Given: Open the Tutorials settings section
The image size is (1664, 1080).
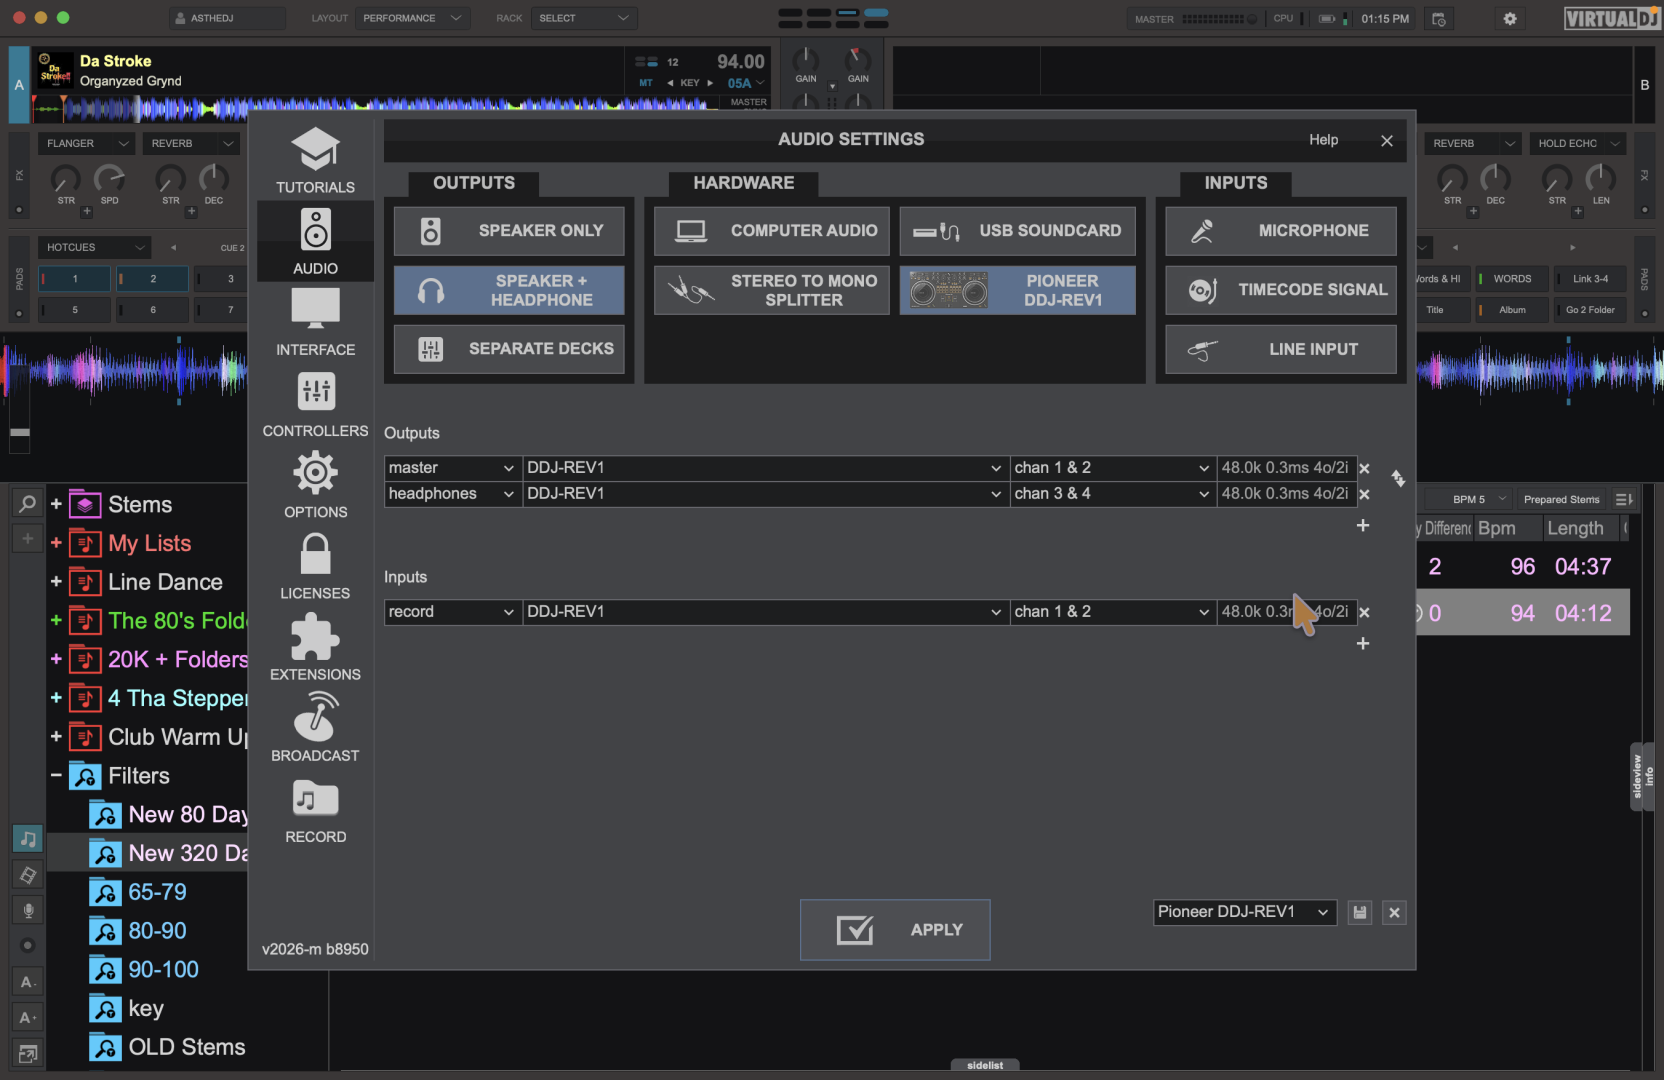Looking at the screenshot, I should pos(315,160).
